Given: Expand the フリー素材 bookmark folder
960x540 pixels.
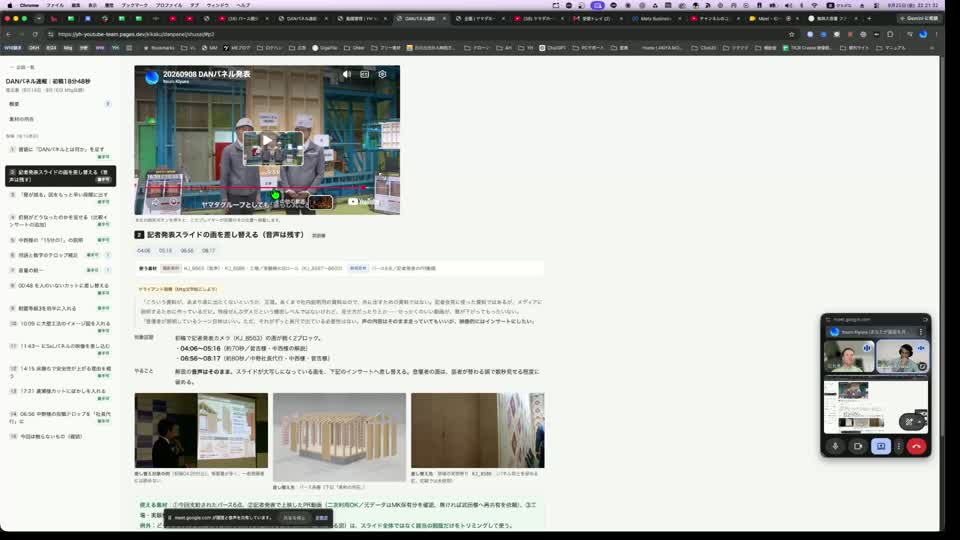Looking at the screenshot, I should pyautogui.click(x=386, y=48).
